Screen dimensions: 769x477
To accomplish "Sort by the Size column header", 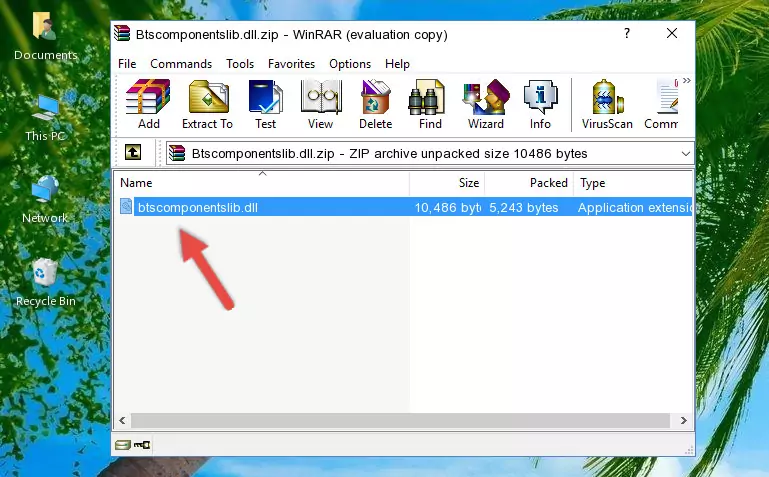I will [x=447, y=183].
